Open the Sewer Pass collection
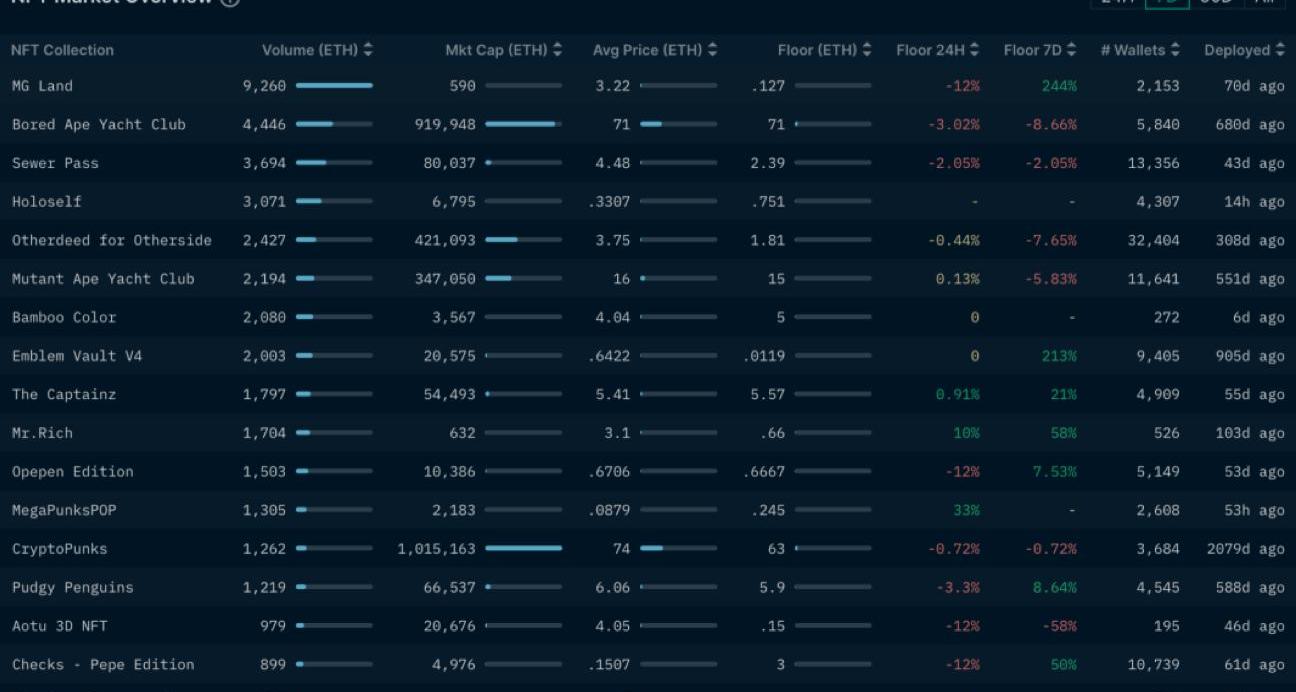 55,163
